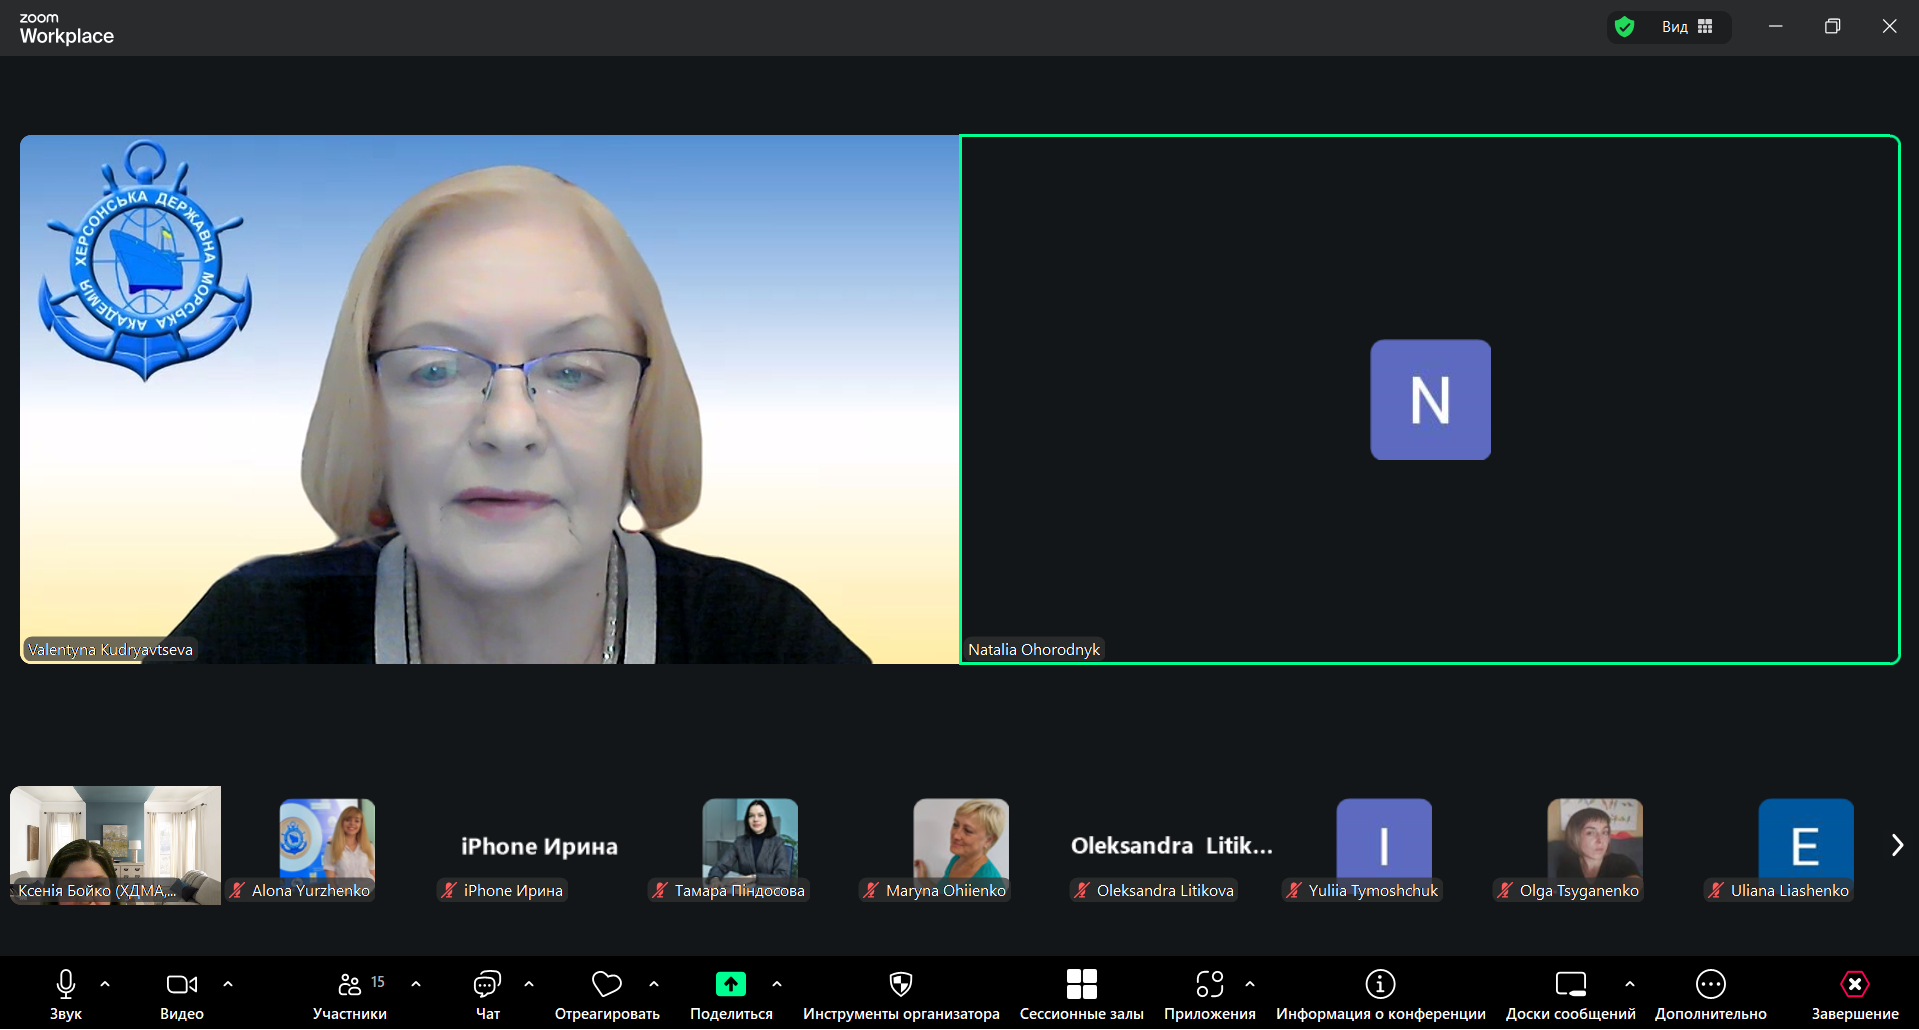Viewport: 1919px width, 1030px height.
Task: Toggle microphone mute with Звук button
Action: [66, 985]
